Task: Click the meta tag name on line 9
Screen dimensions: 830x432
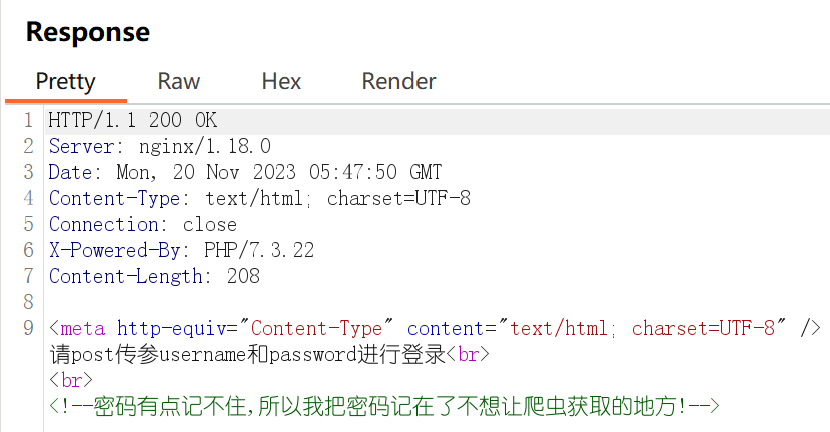Action: click(83, 328)
